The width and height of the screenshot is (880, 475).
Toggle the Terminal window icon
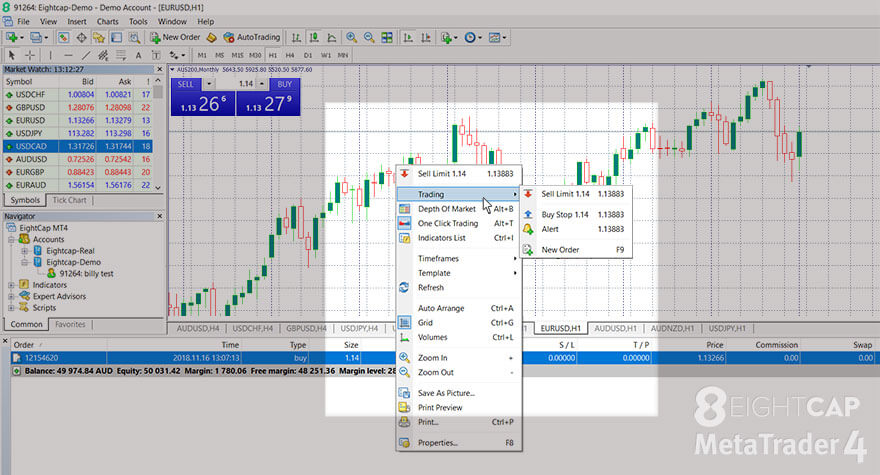pyautogui.click(x=116, y=38)
